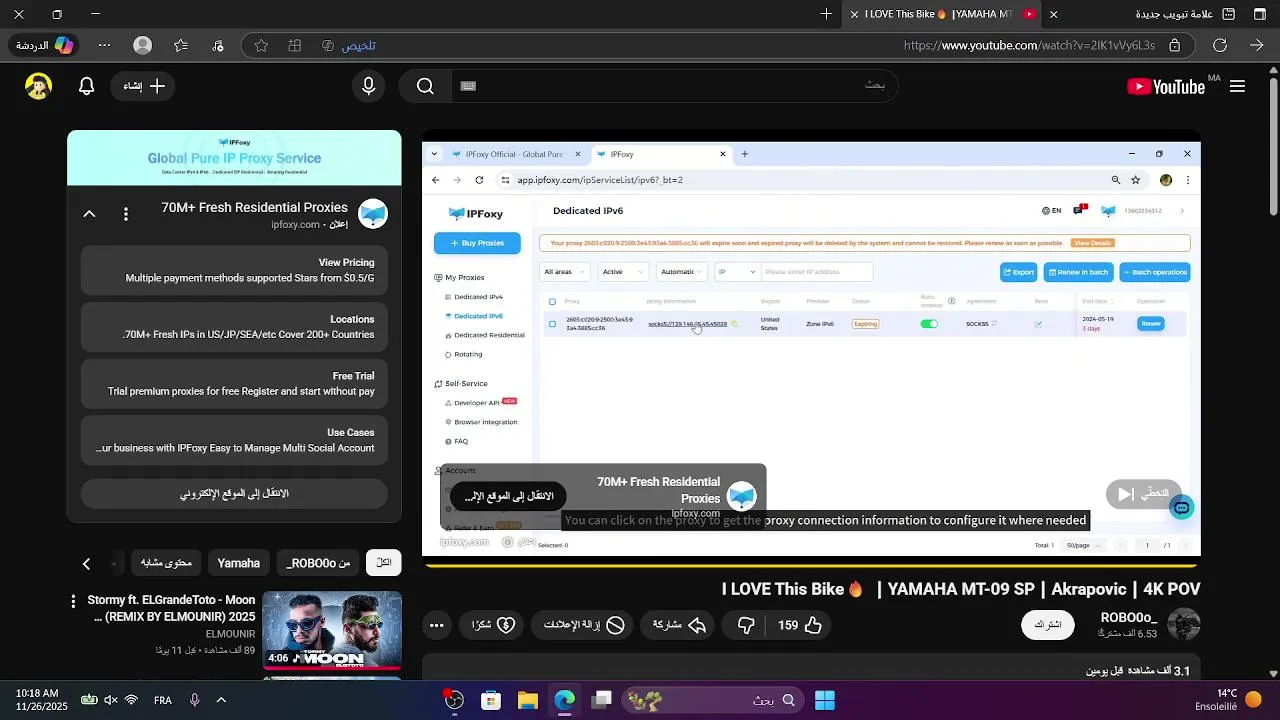This screenshot has height=720, width=1280.
Task: Subscribe with the اشتراك button
Action: click(x=1048, y=625)
